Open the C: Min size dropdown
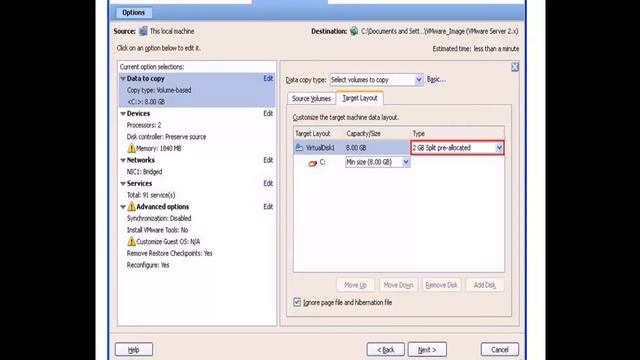Image resolution: width=640 pixels, height=360 pixels. click(x=406, y=162)
